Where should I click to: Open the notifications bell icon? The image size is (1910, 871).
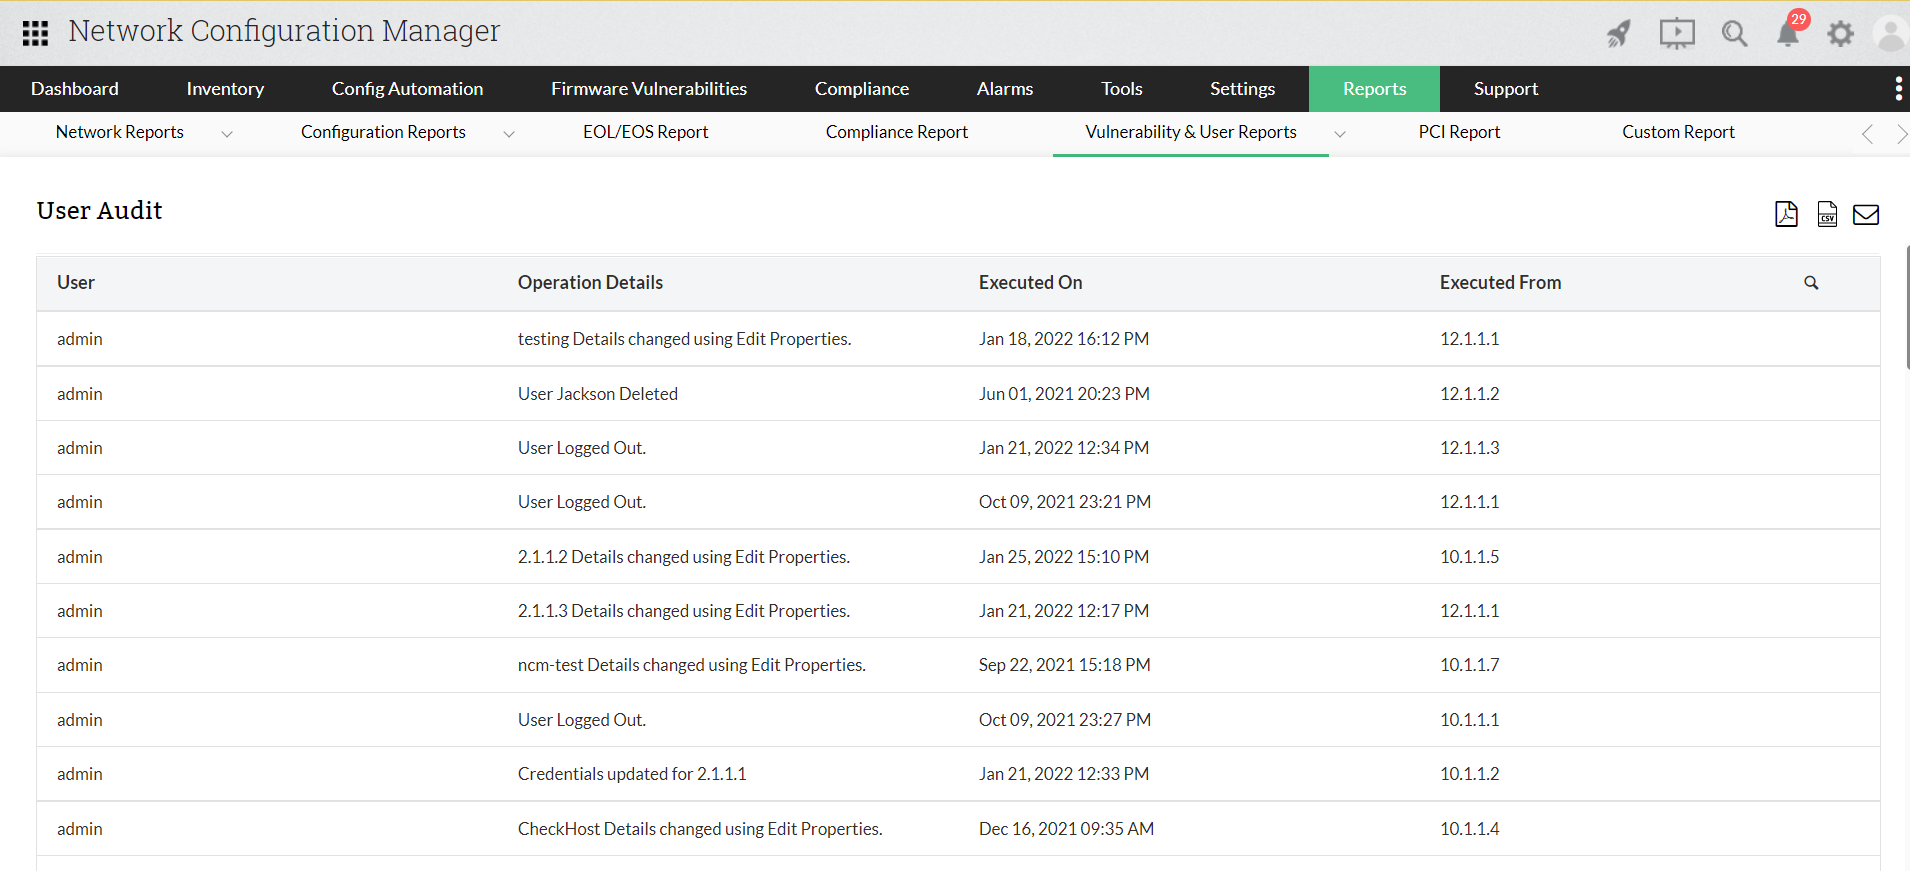pos(1788,33)
